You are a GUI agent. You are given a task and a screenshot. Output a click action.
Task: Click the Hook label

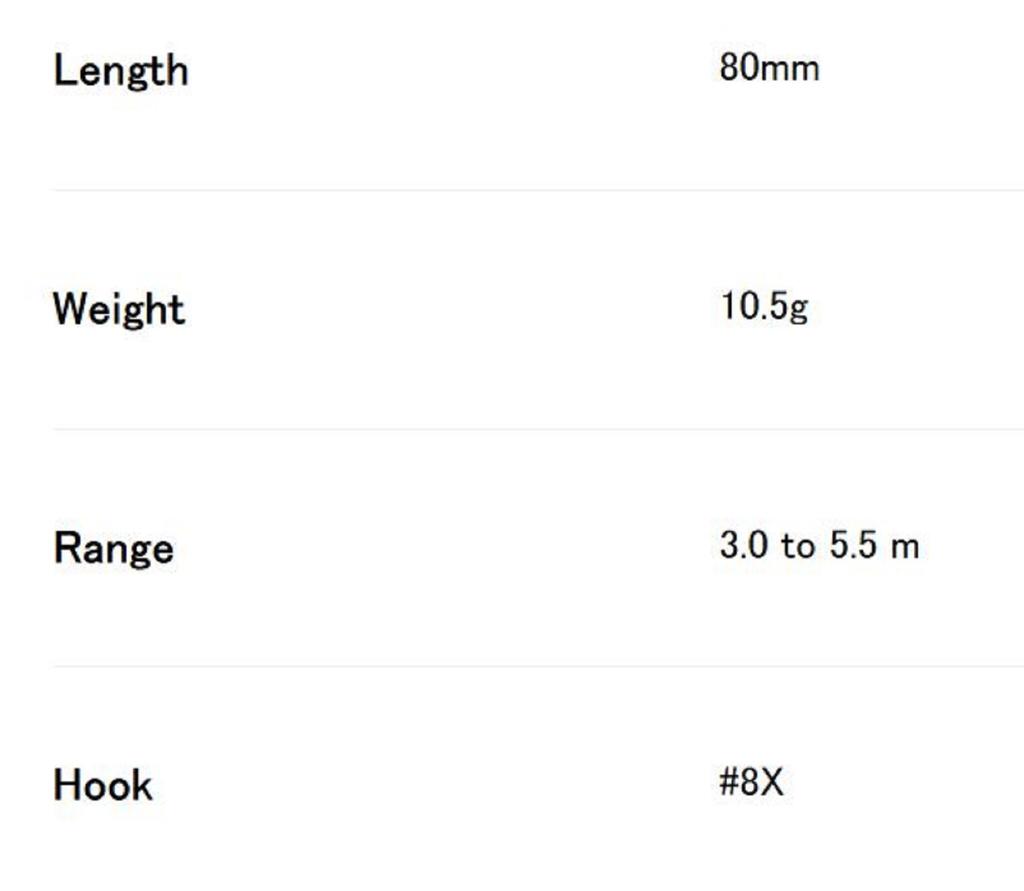click(102, 786)
